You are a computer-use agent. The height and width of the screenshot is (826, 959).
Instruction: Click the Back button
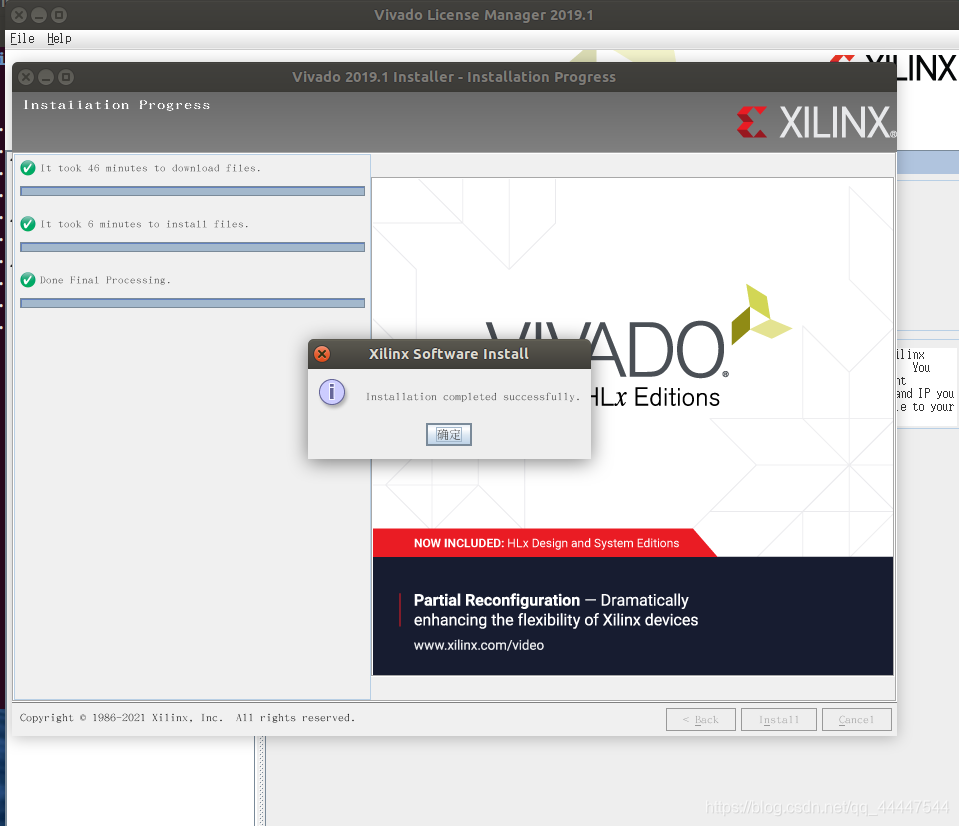700,719
